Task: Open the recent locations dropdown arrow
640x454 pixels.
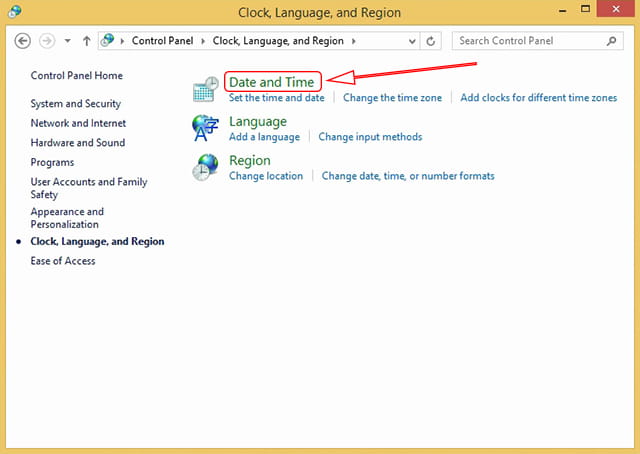Action: [x=67, y=41]
